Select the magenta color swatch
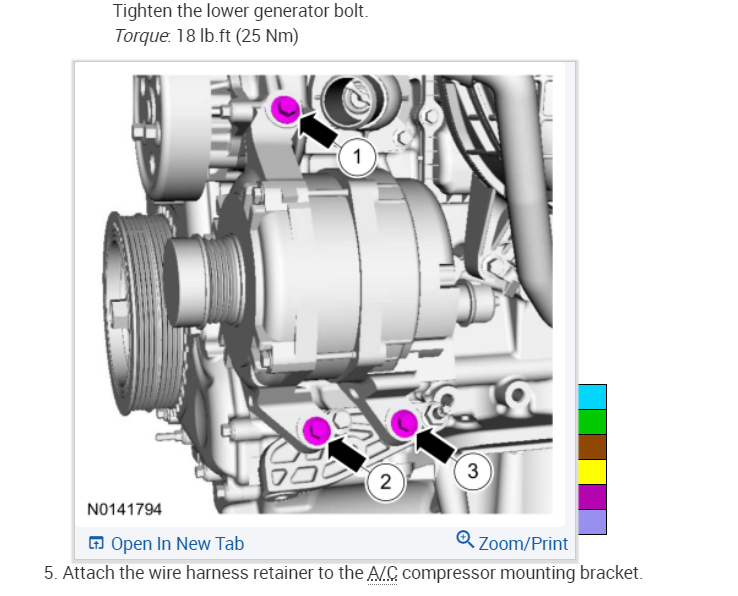 (x=592, y=497)
